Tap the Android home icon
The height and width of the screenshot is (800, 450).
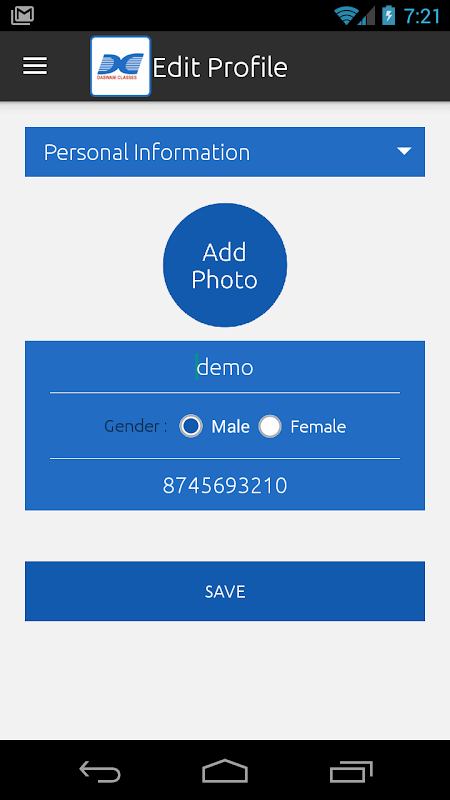(225, 770)
